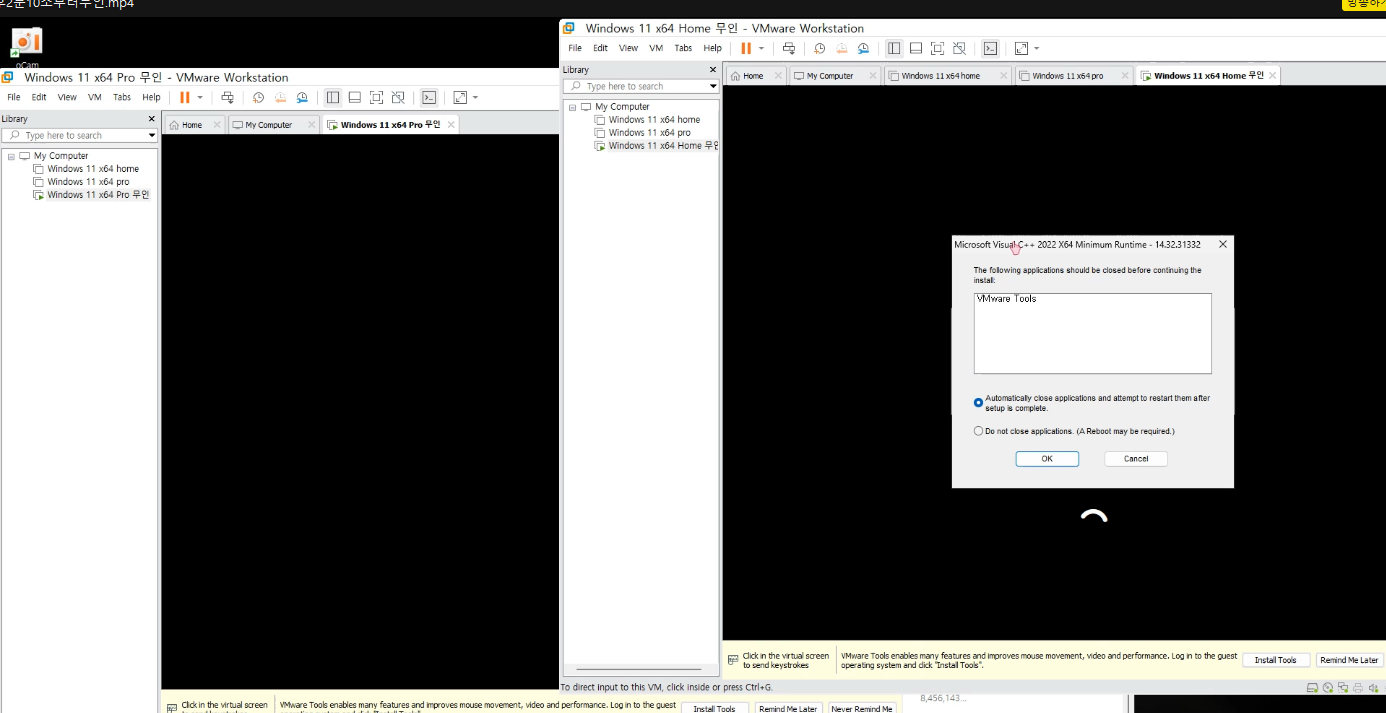Select Do not close applications radio option
Viewport: 1386px width, 713px height.
click(x=979, y=431)
